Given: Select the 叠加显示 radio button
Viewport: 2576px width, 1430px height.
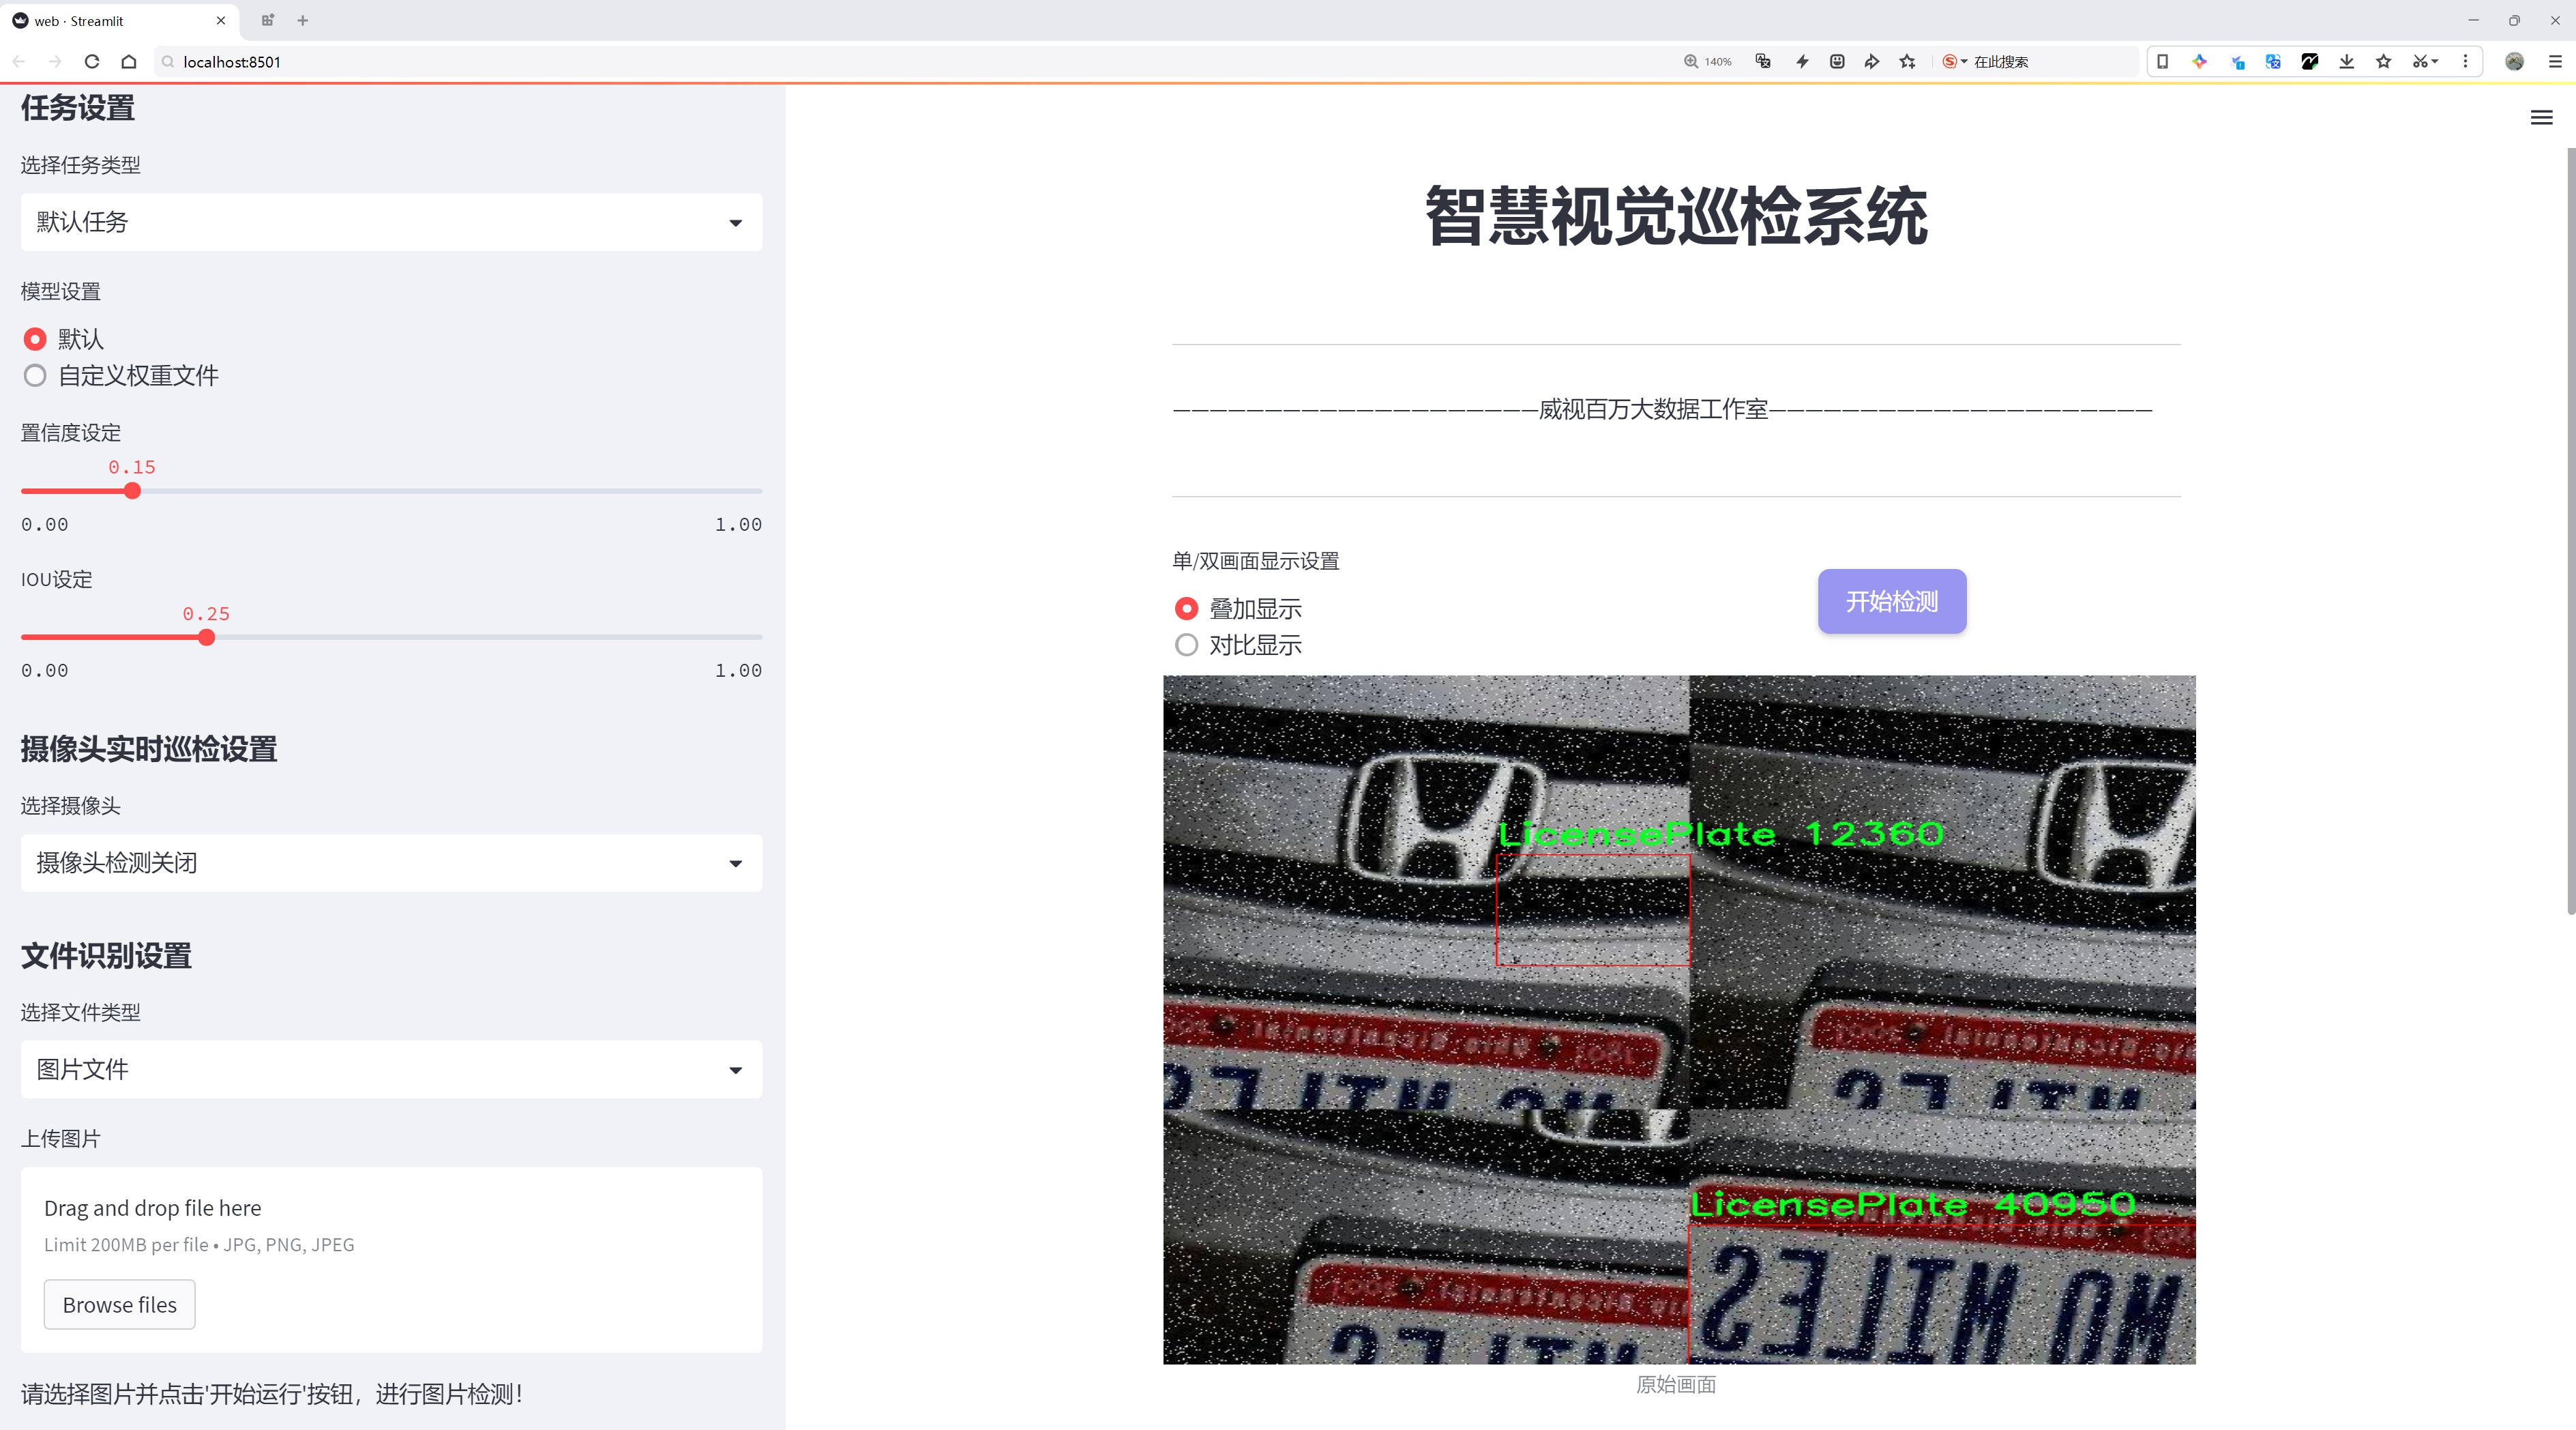Looking at the screenshot, I should [x=1186, y=608].
